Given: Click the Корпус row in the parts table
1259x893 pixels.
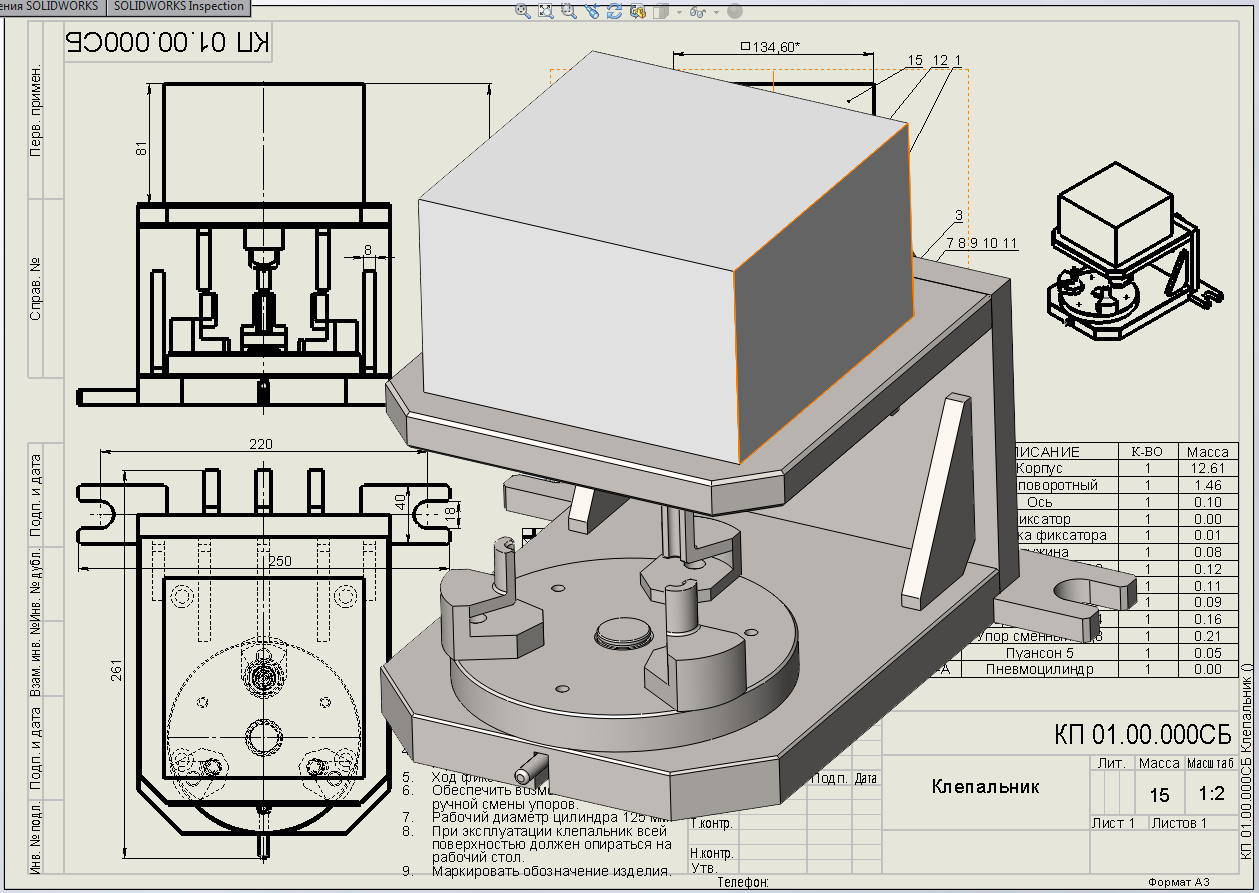Looking at the screenshot, I should pyautogui.click(x=1126, y=468).
